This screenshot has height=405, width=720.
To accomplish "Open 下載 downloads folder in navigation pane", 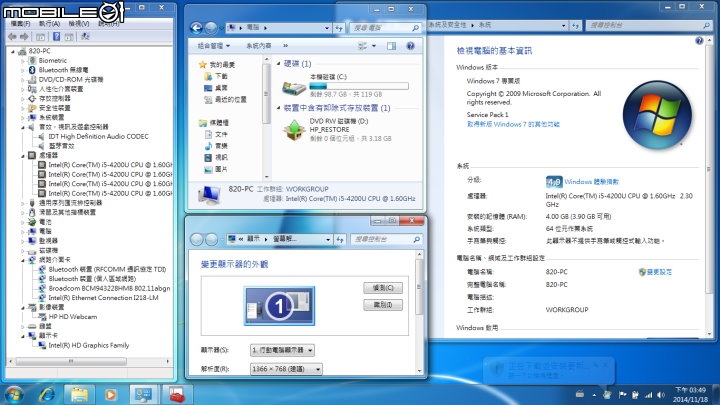I will 221,76.
